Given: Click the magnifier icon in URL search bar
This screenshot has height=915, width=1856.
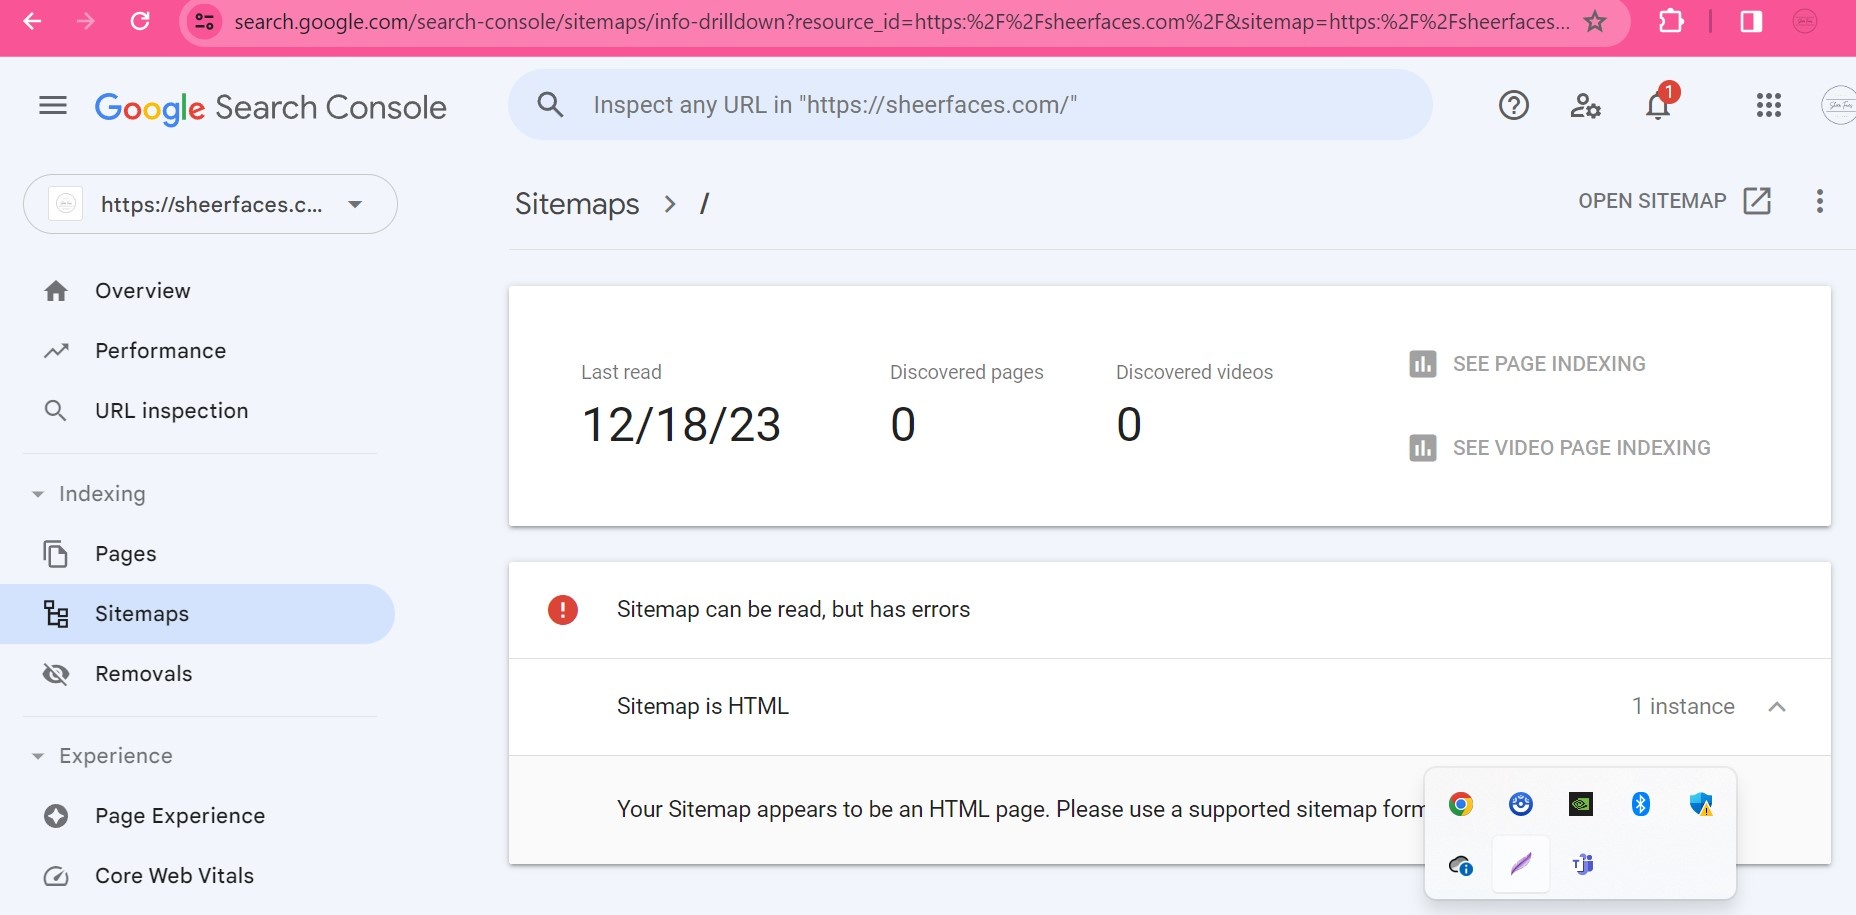Looking at the screenshot, I should 550,105.
